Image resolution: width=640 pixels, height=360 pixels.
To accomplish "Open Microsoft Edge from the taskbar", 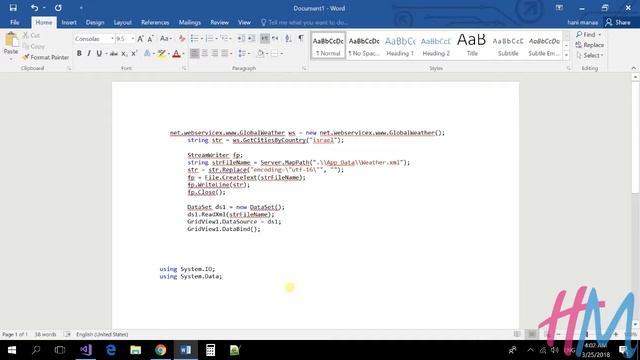I will [111, 350].
